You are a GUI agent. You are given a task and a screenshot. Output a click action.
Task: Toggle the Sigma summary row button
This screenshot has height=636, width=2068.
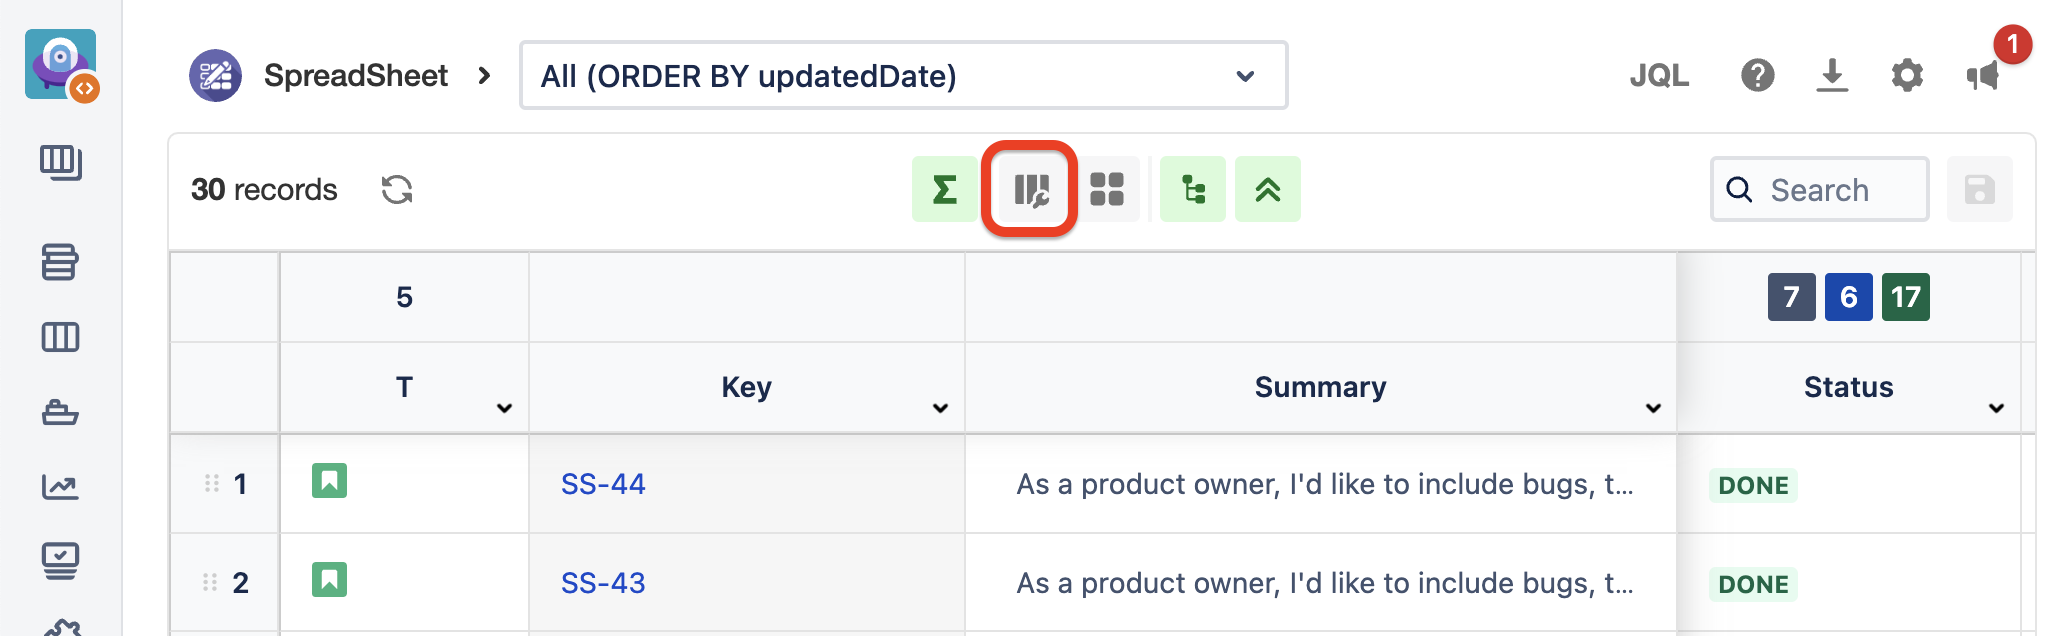click(944, 189)
